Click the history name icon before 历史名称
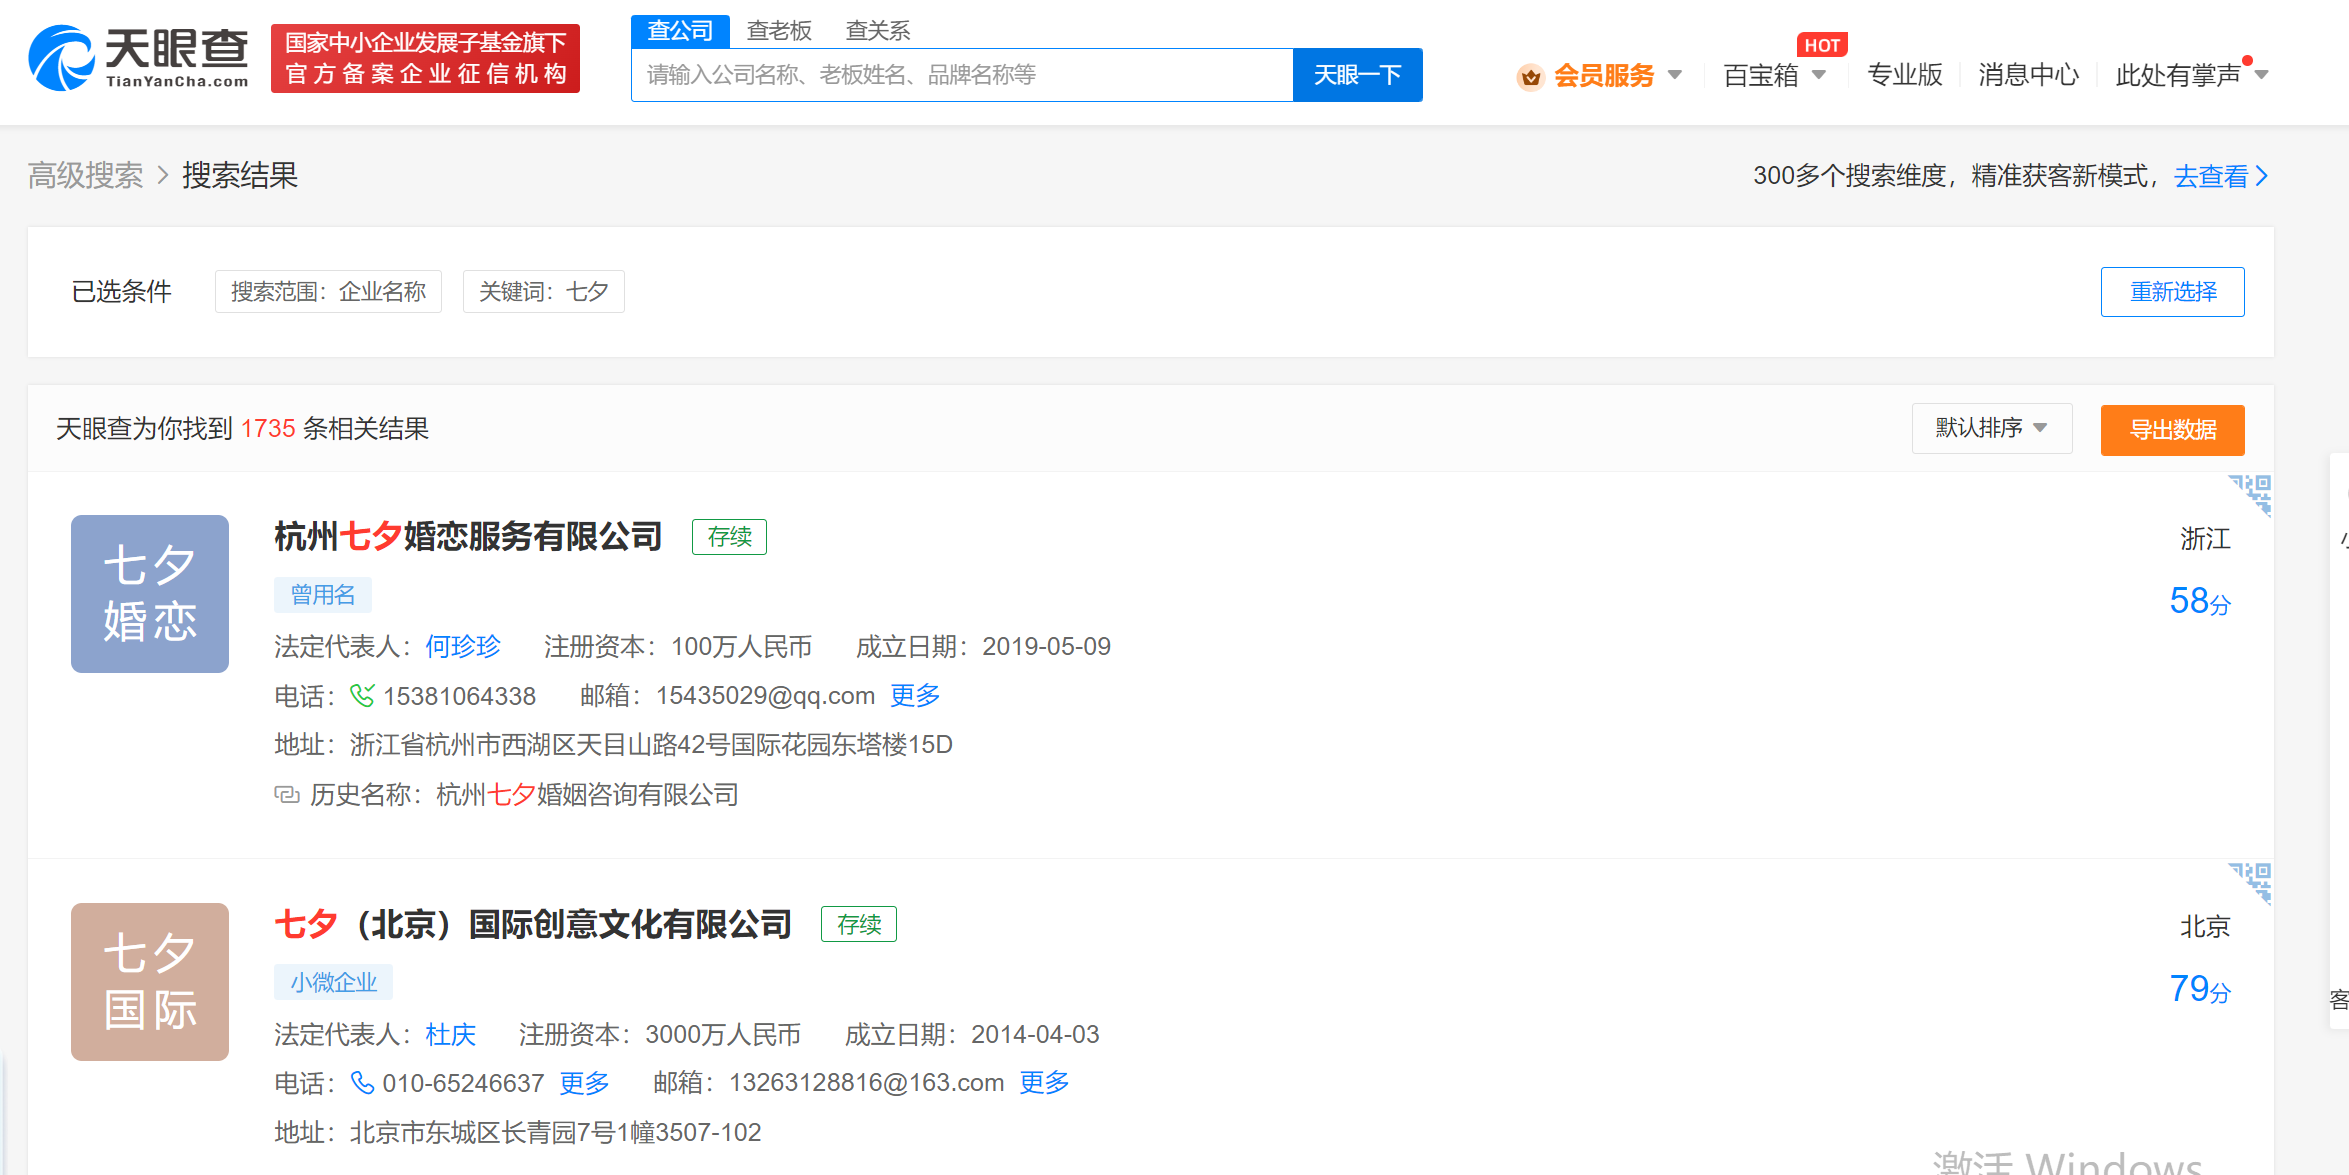This screenshot has height=1175, width=2349. click(x=286, y=794)
